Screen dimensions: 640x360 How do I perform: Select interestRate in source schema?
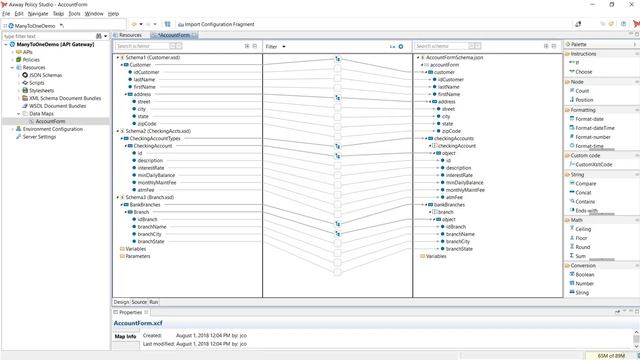click(x=151, y=168)
